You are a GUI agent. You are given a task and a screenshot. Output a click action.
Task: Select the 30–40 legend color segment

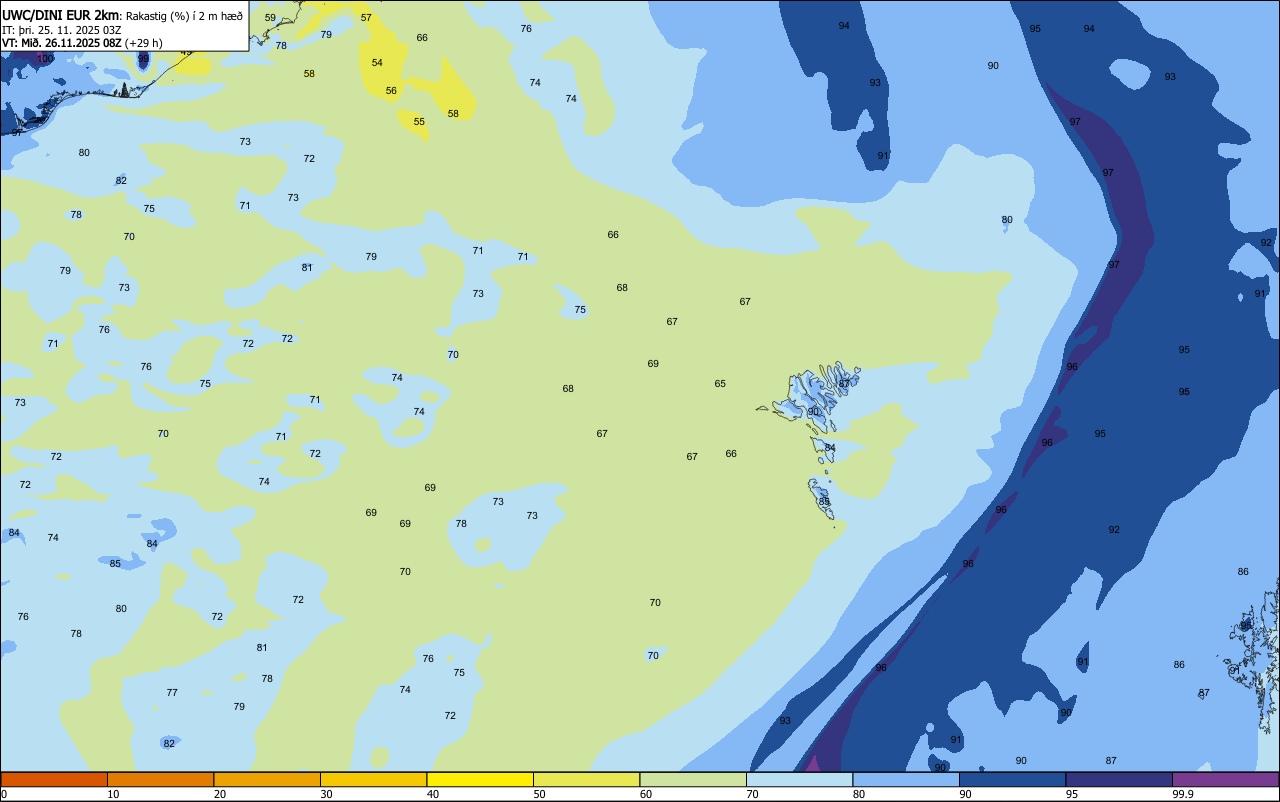373,779
